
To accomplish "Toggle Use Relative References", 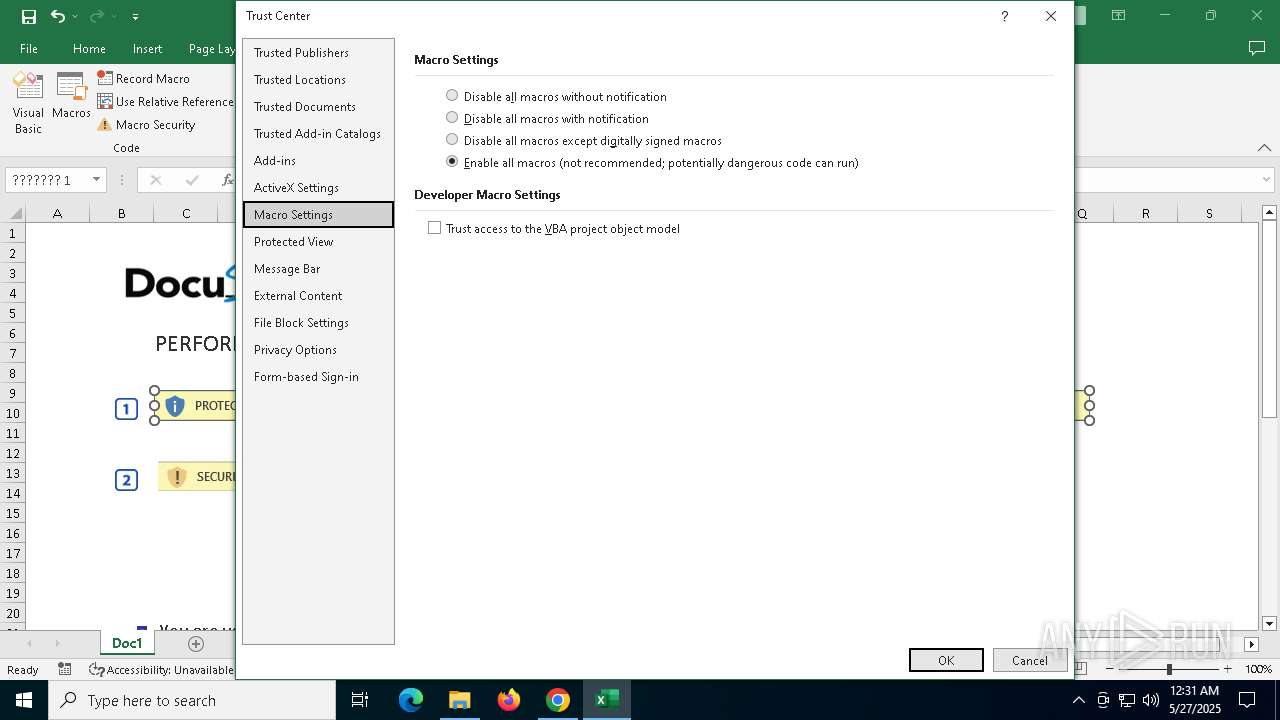I will tap(165, 101).
